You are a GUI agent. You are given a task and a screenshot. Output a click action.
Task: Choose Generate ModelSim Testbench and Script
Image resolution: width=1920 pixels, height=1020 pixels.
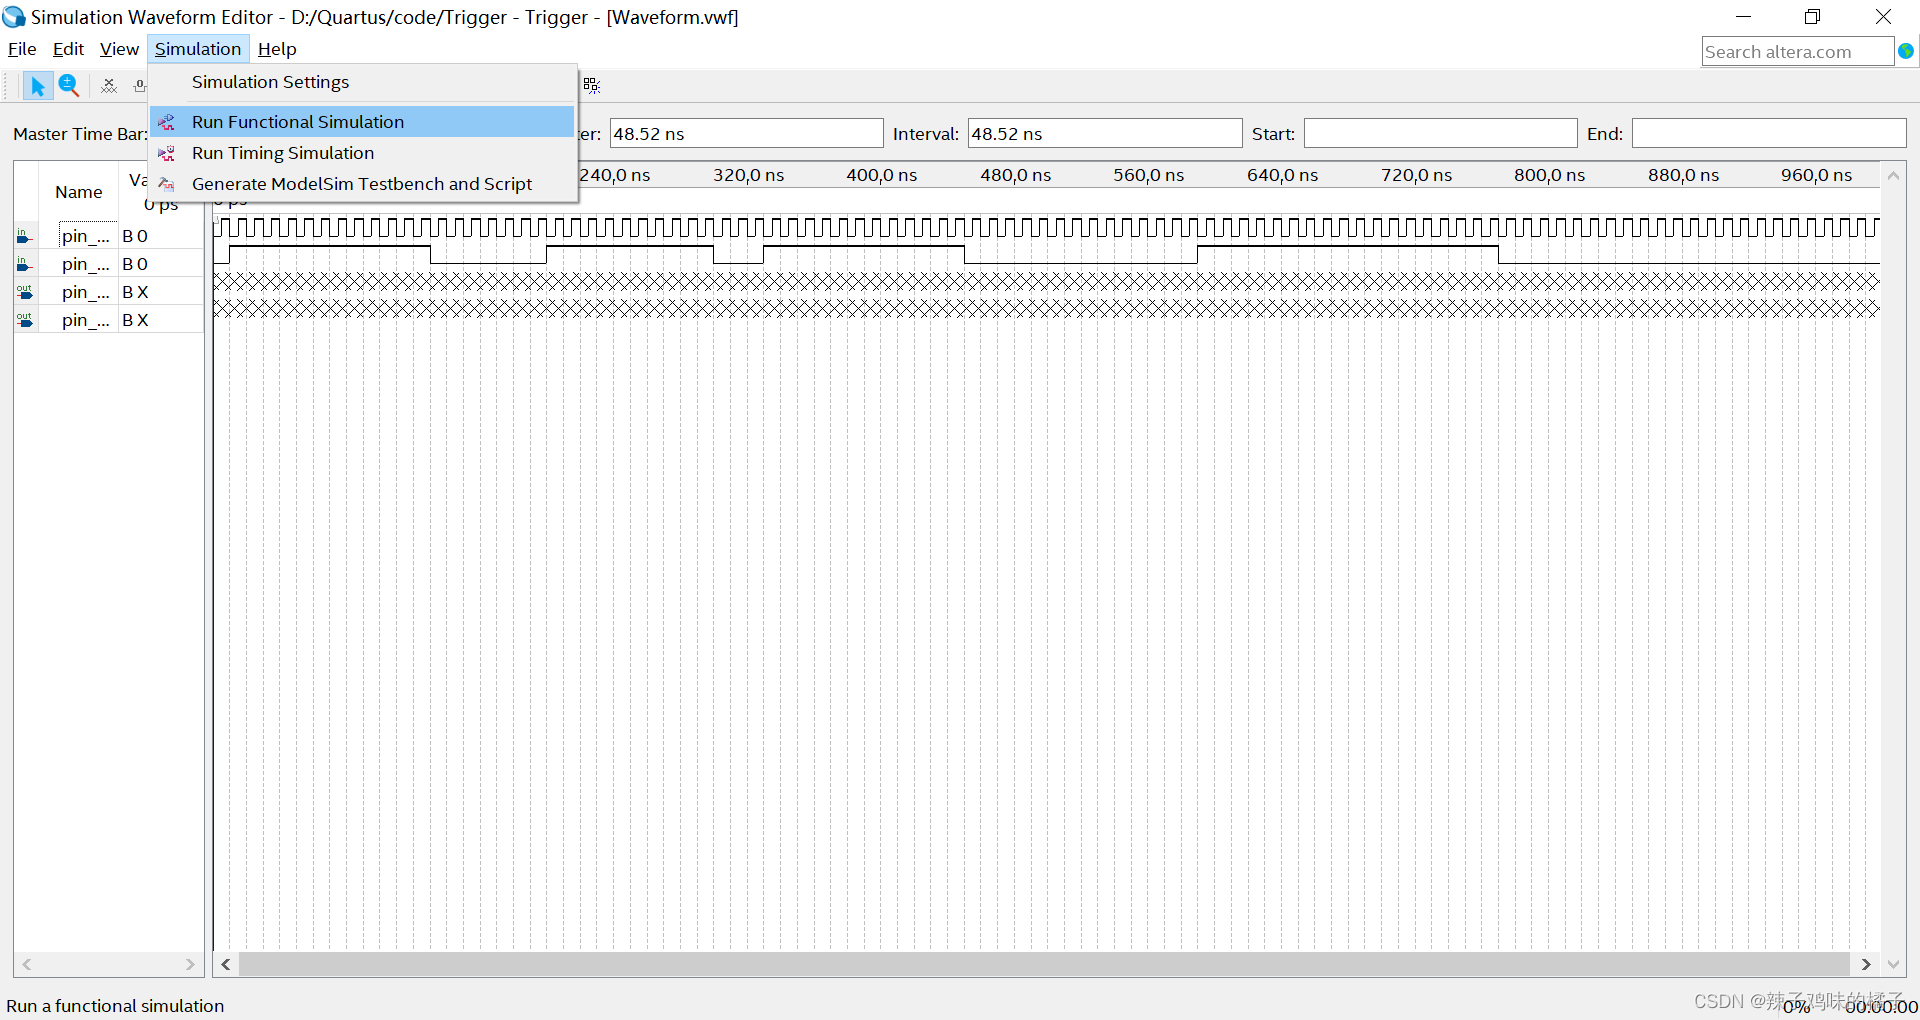pyautogui.click(x=362, y=184)
